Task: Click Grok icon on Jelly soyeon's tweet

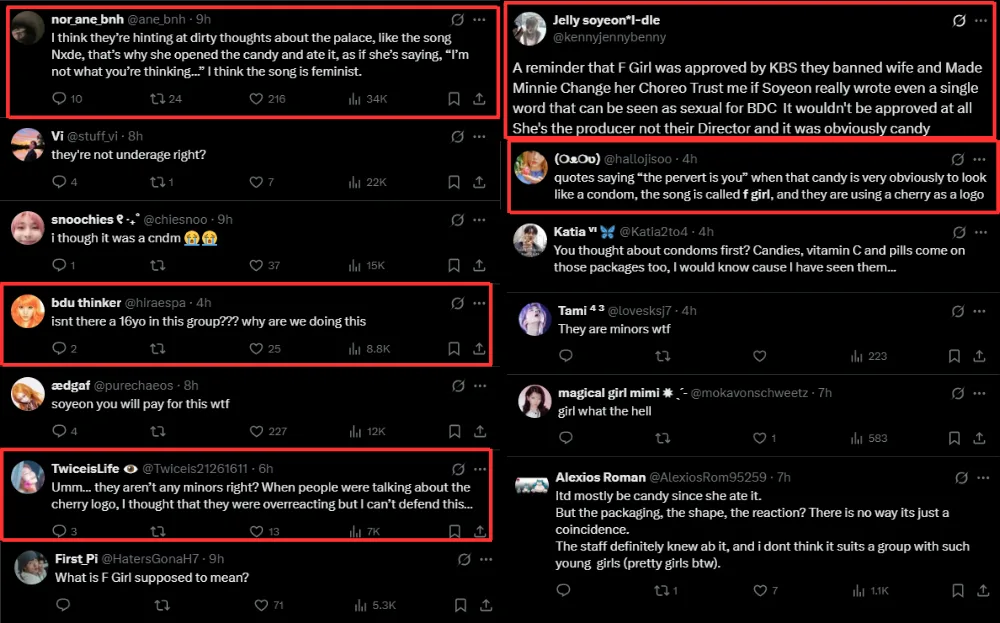Action: click(x=958, y=21)
